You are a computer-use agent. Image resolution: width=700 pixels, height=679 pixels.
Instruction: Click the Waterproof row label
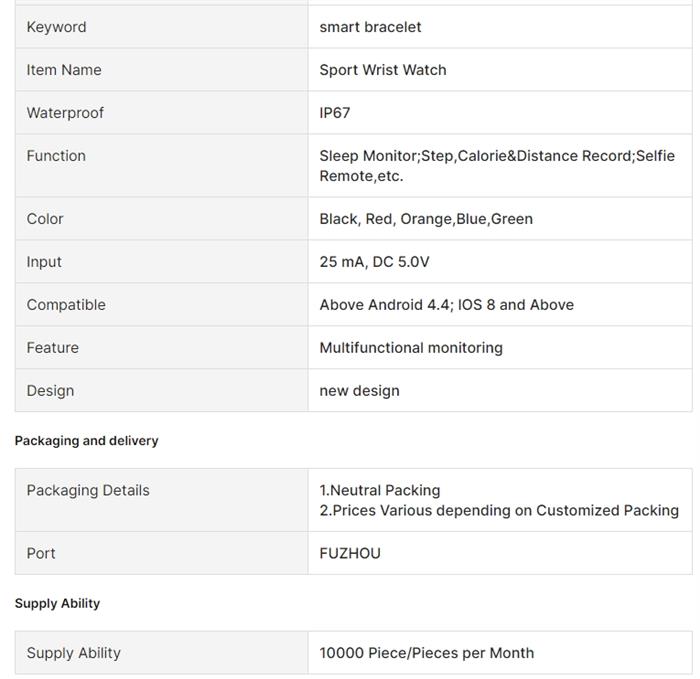pyautogui.click(x=65, y=113)
